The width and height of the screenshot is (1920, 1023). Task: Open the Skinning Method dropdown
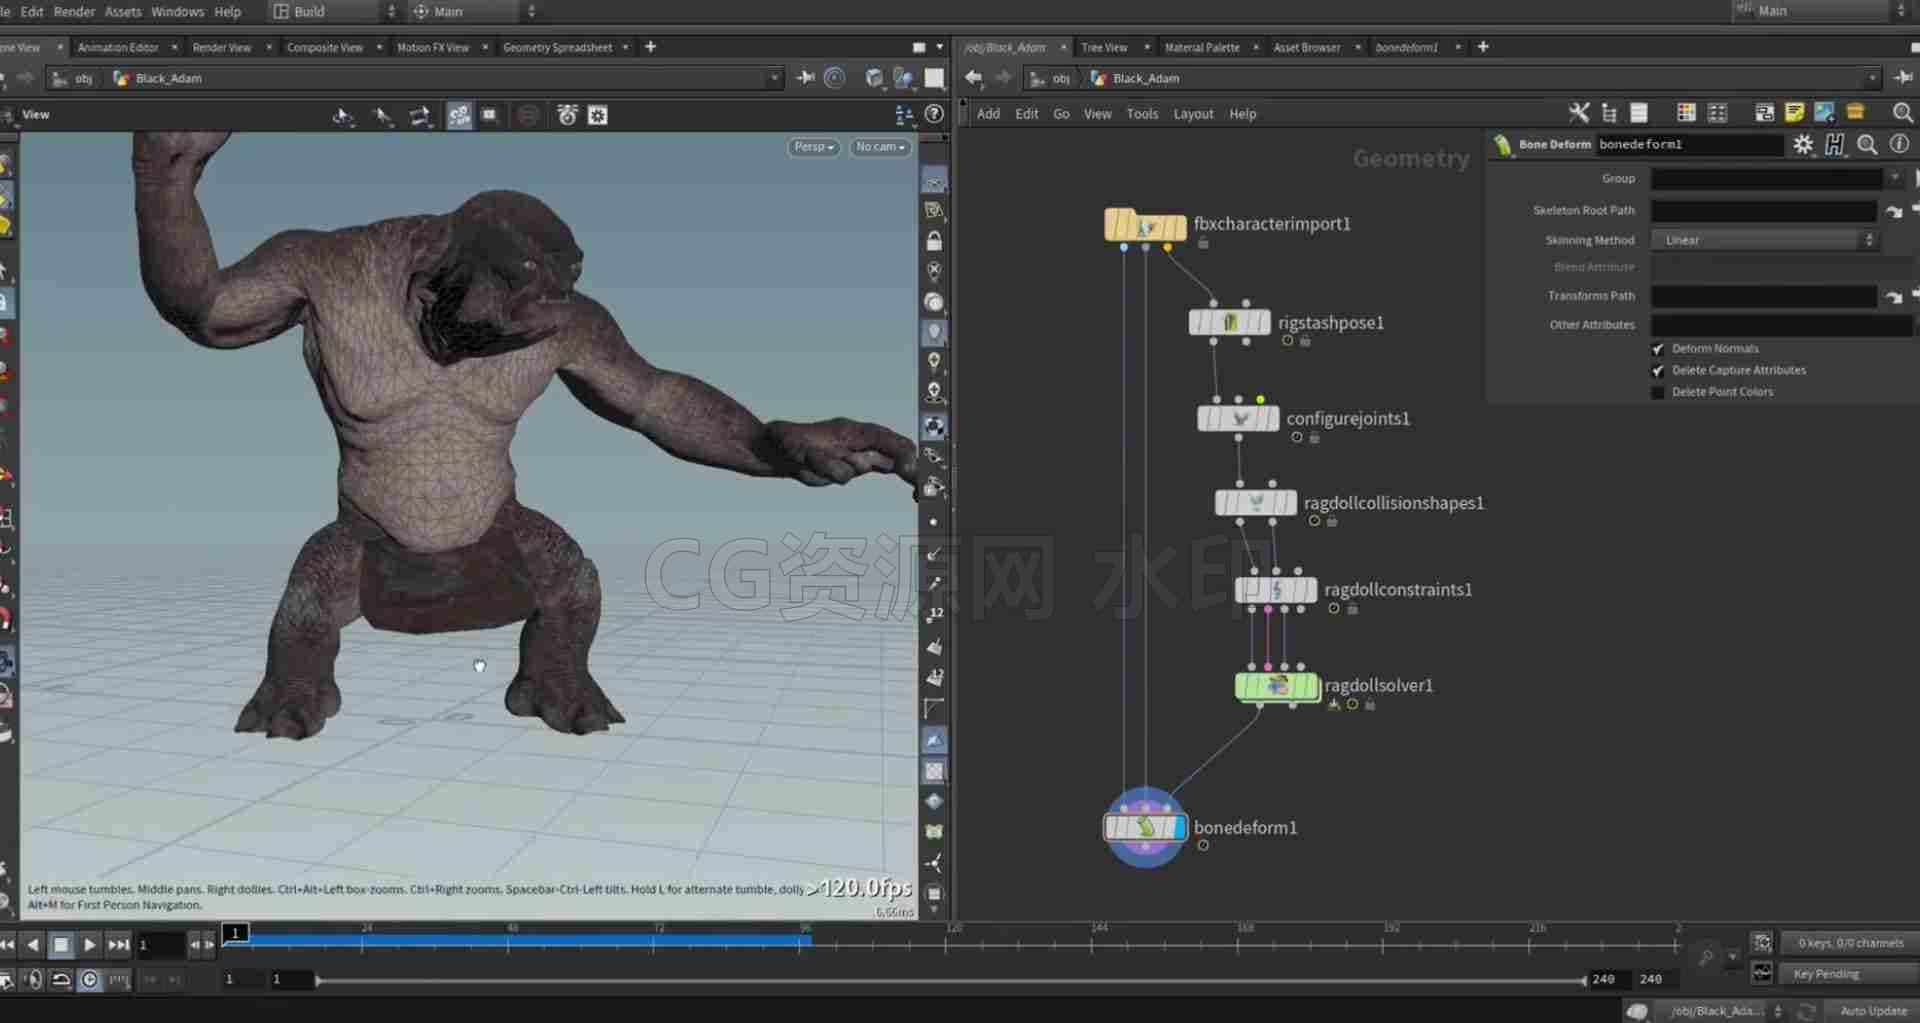(1764, 240)
